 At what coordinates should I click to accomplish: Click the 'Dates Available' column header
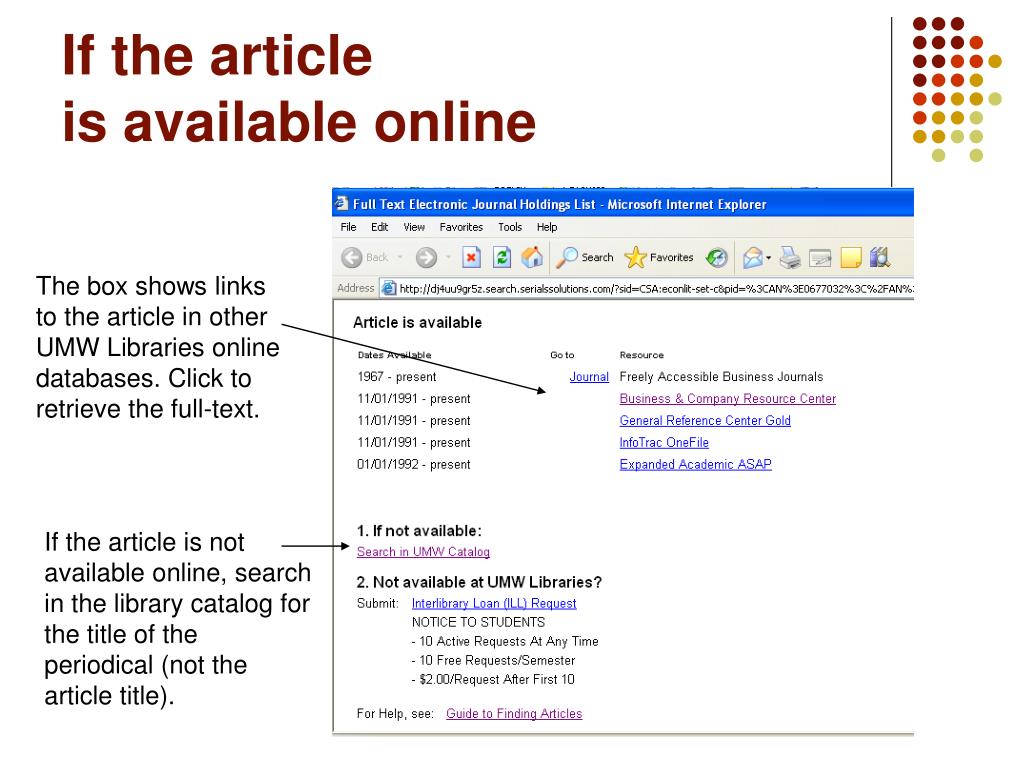coord(394,355)
